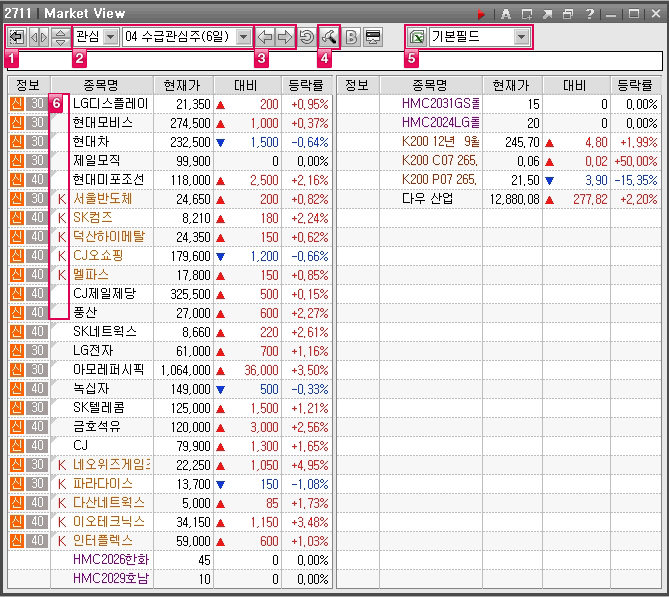
Task: Select item HMC2031GS in right table
Action: tap(441, 104)
